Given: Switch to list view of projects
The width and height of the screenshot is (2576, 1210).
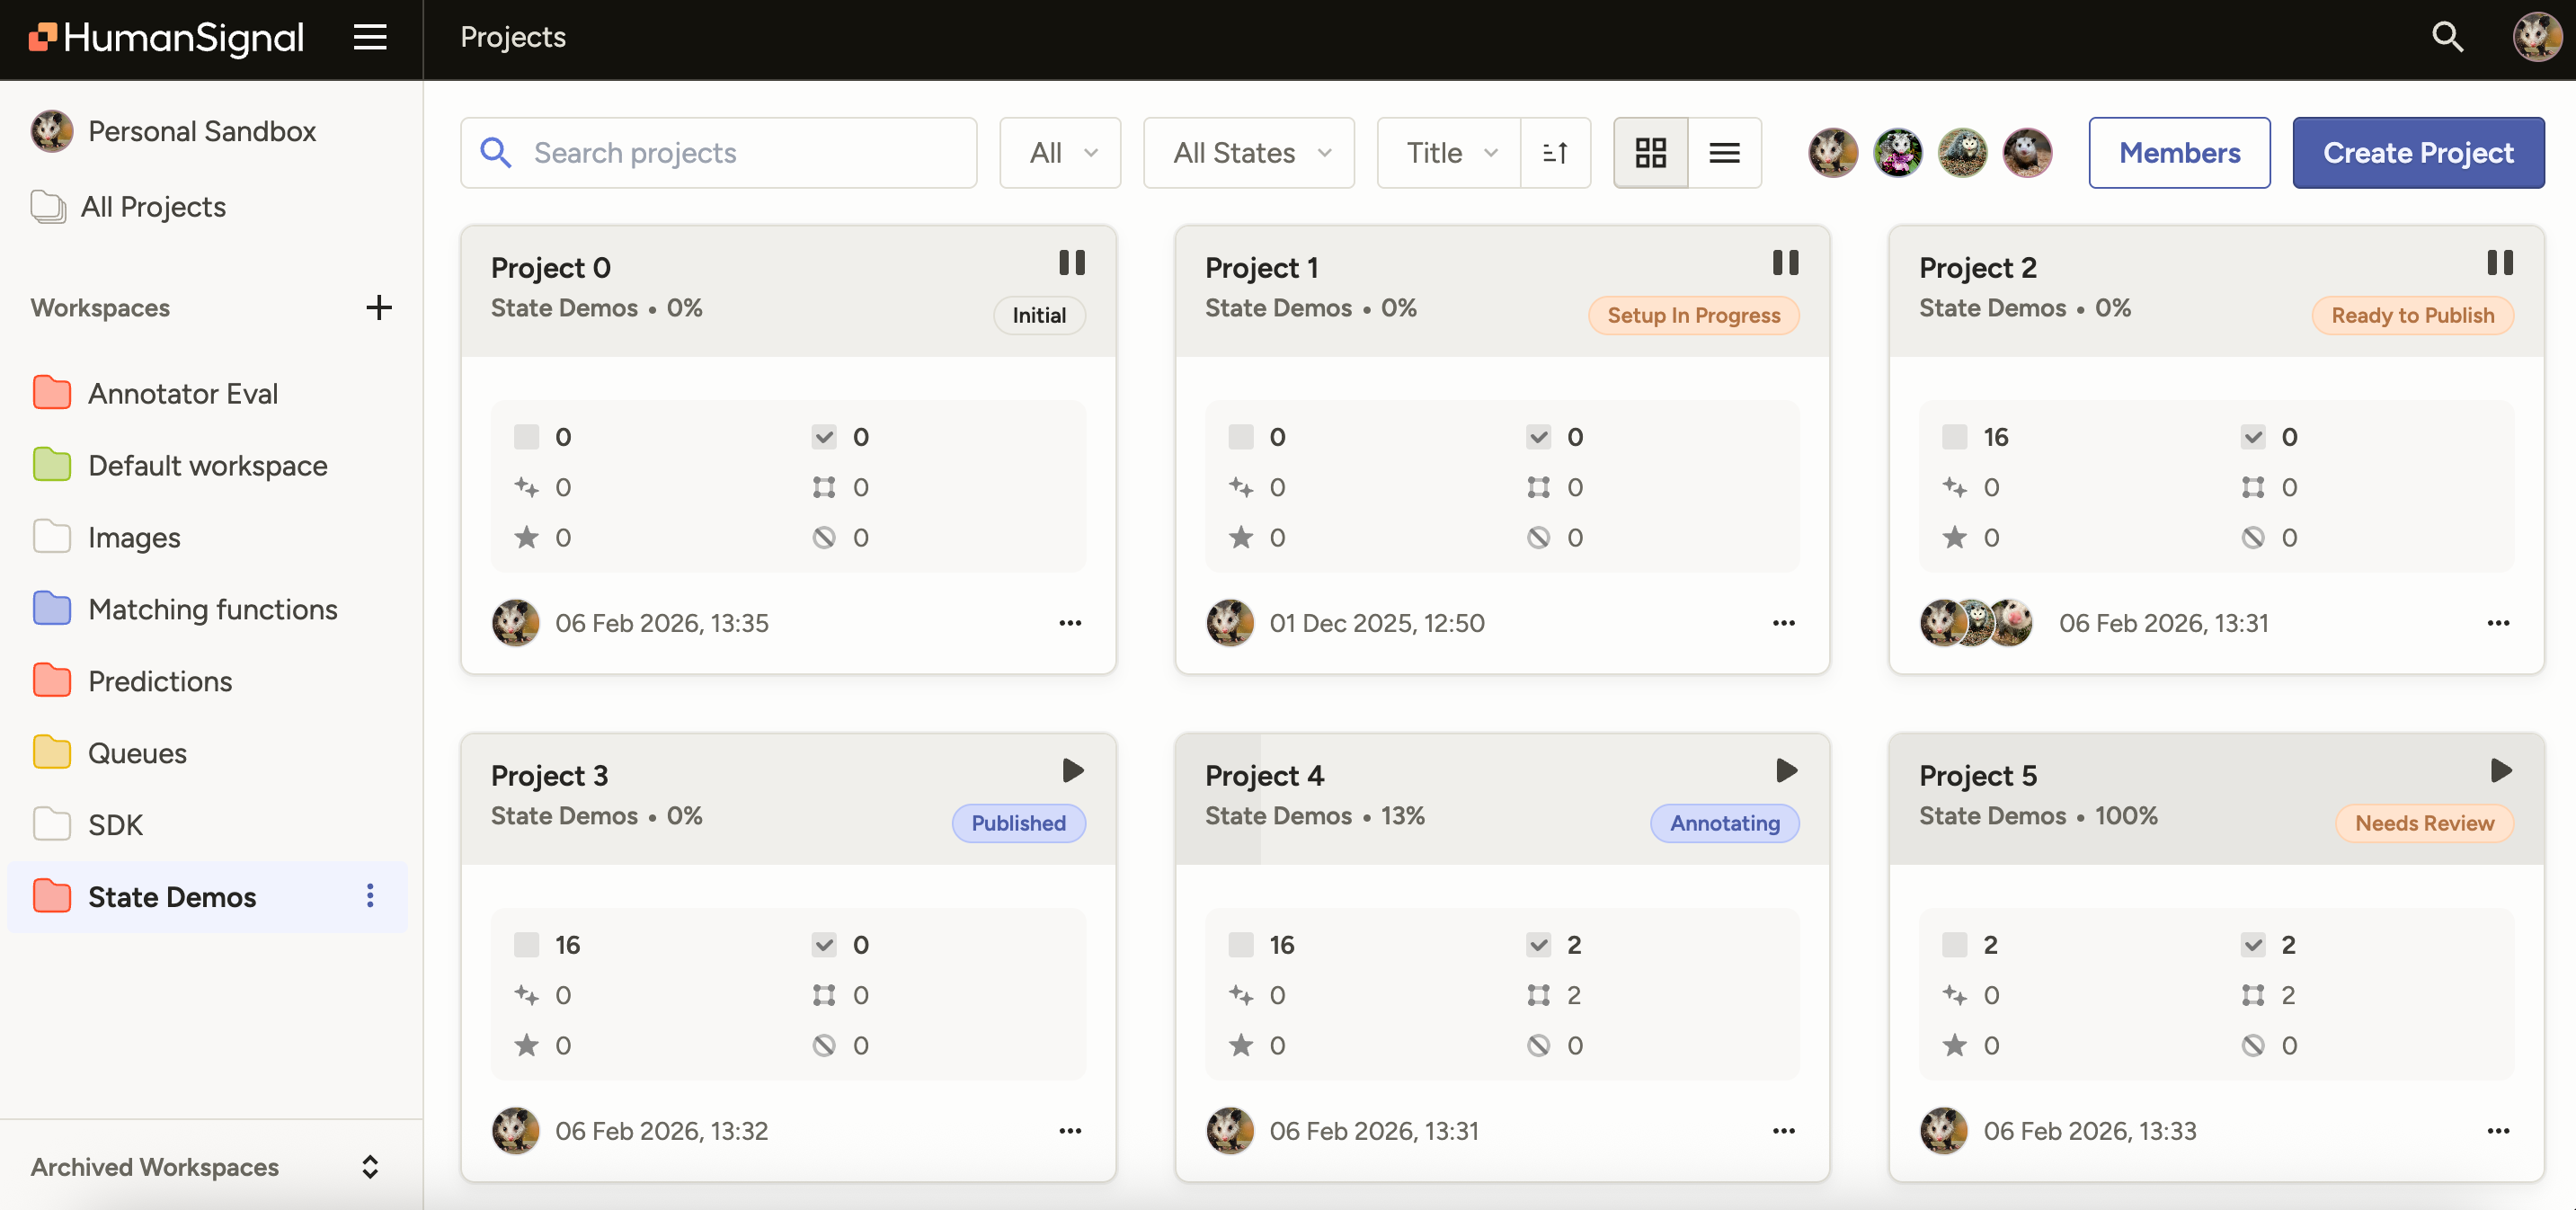Looking at the screenshot, I should (1725, 152).
